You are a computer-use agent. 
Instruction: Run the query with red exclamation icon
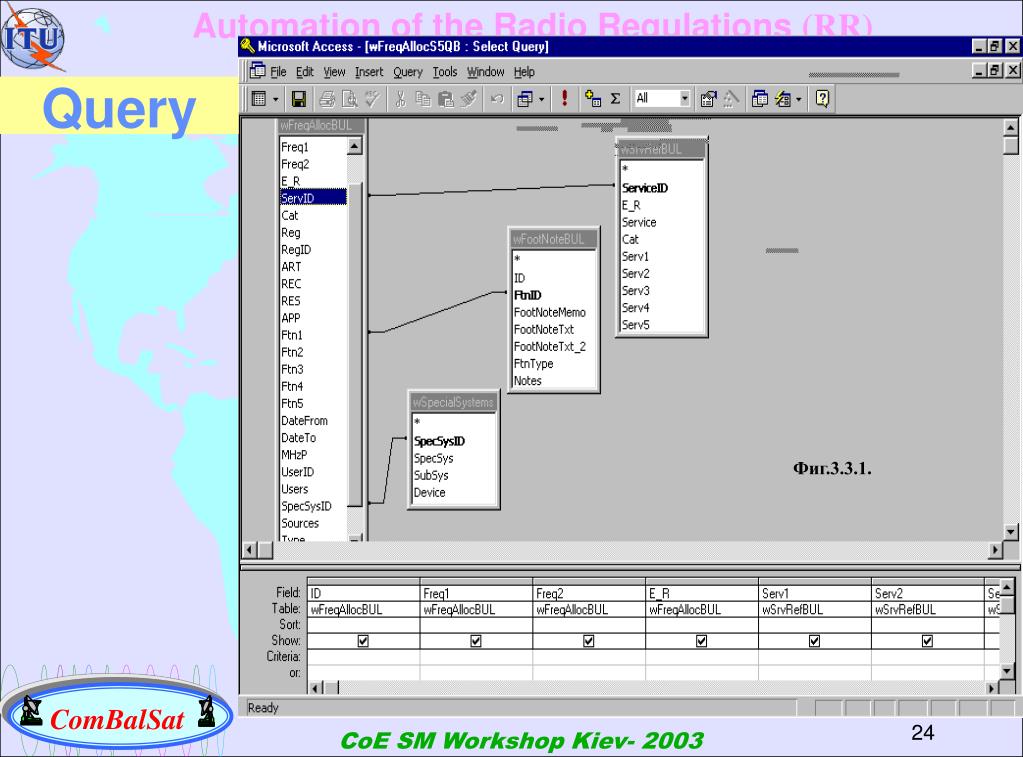(x=564, y=99)
